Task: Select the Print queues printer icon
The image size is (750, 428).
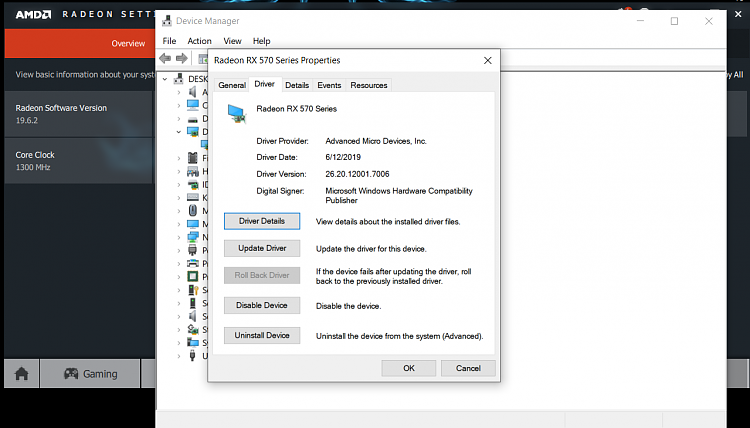Action: 193,263
